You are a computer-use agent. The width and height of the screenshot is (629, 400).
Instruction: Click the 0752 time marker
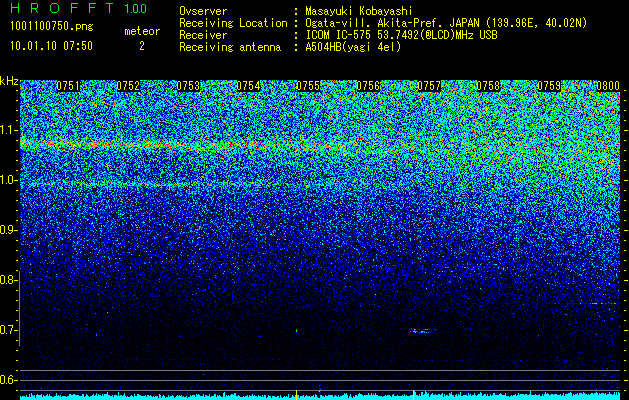[128, 86]
